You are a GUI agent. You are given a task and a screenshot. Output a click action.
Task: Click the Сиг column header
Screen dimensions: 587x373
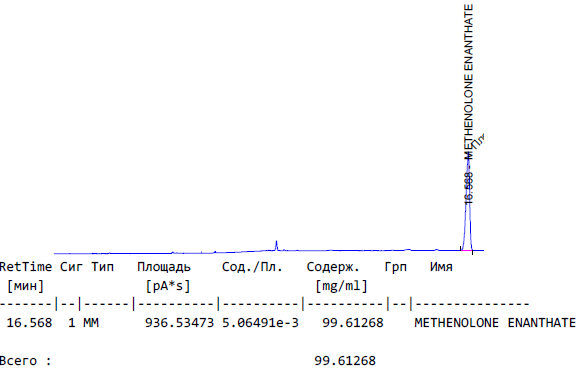(x=72, y=267)
